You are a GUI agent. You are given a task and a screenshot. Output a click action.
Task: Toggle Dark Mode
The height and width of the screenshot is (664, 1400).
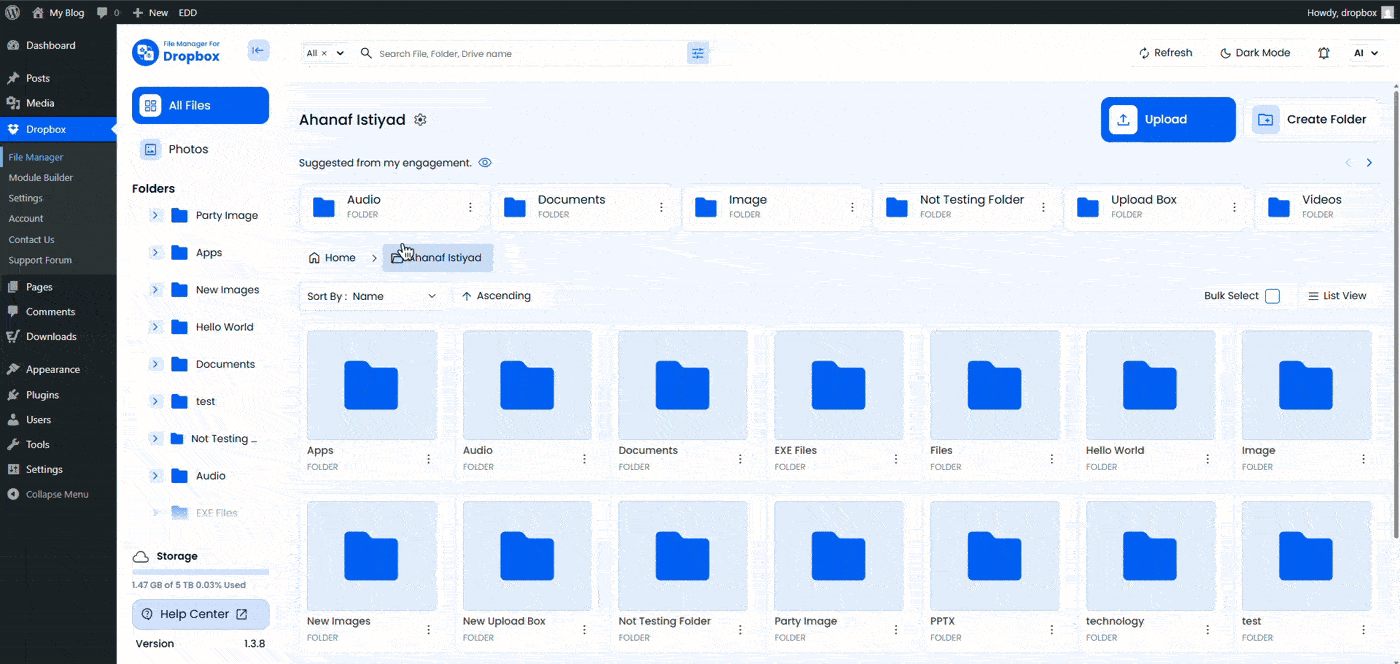pyautogui.click(x=1256, y=52)
